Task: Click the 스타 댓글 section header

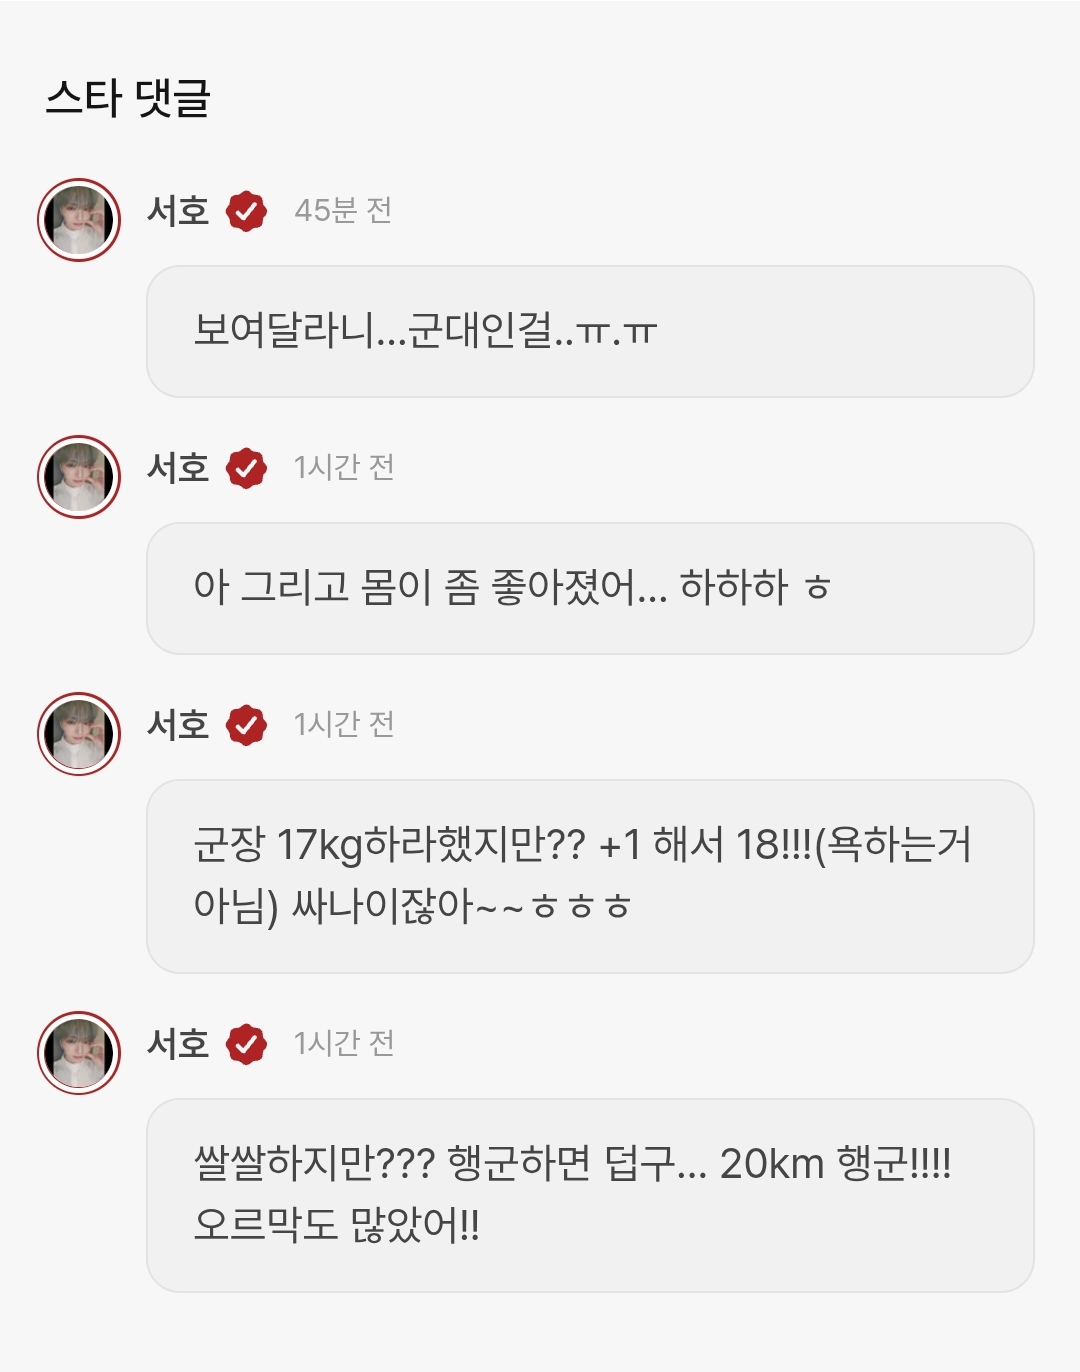Action: (x=128, y=98)
